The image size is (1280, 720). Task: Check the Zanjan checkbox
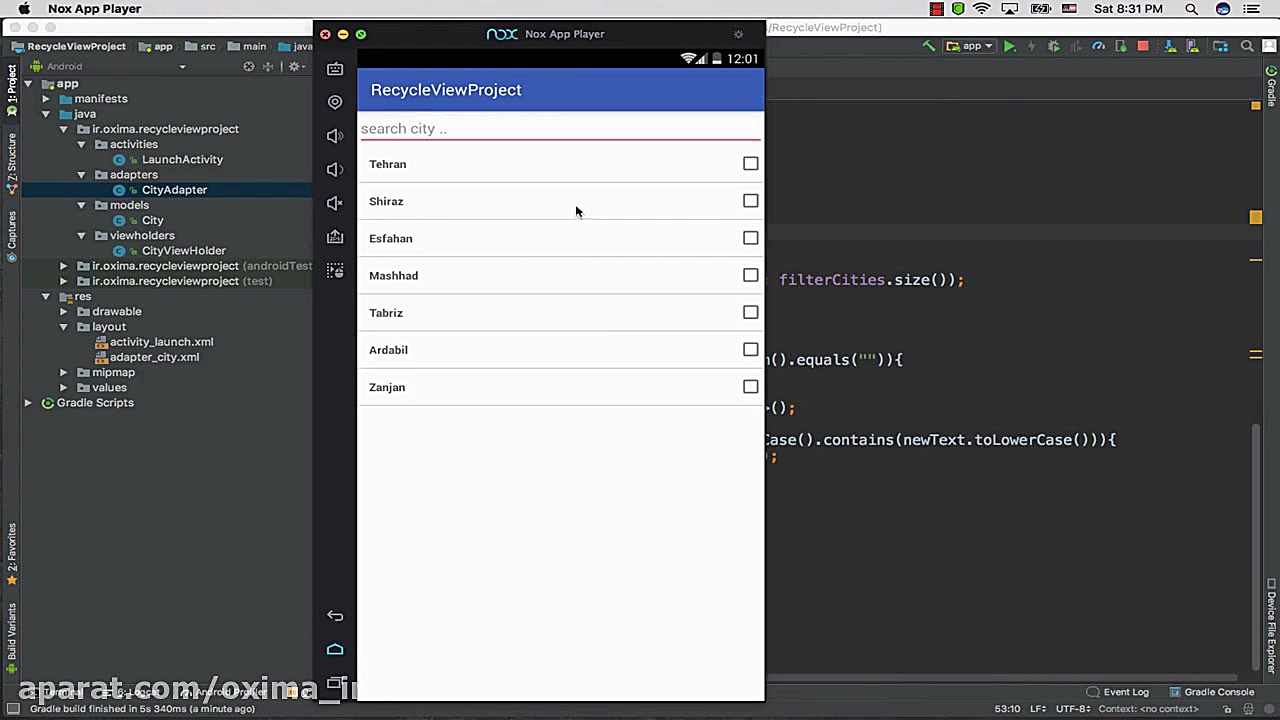click(751, 387)
